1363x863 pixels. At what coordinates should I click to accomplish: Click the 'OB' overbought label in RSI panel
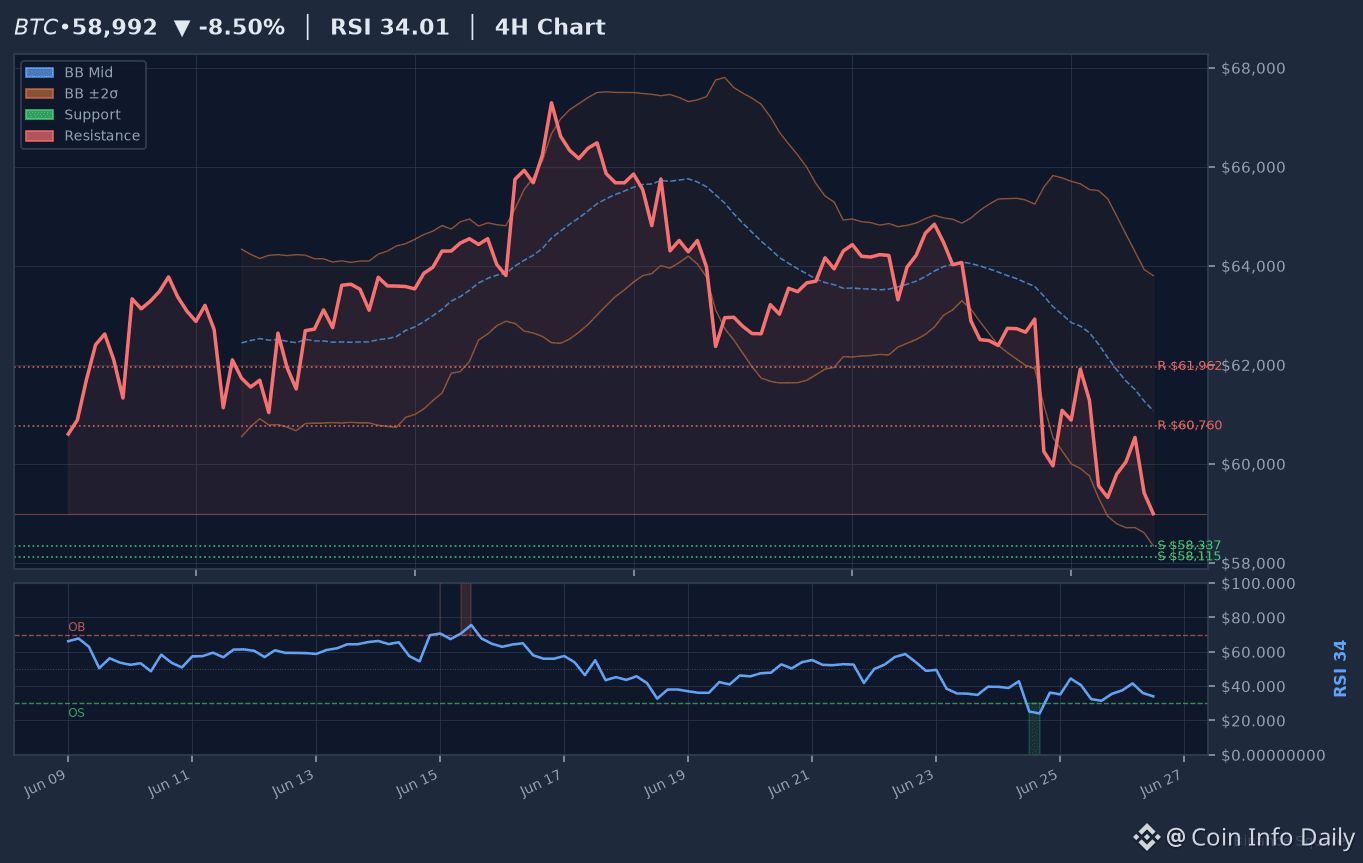(x=76, y=627)
